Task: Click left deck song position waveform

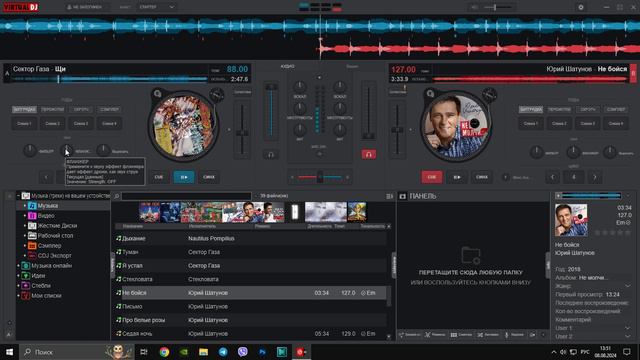Action: click(x=109, y=79)
